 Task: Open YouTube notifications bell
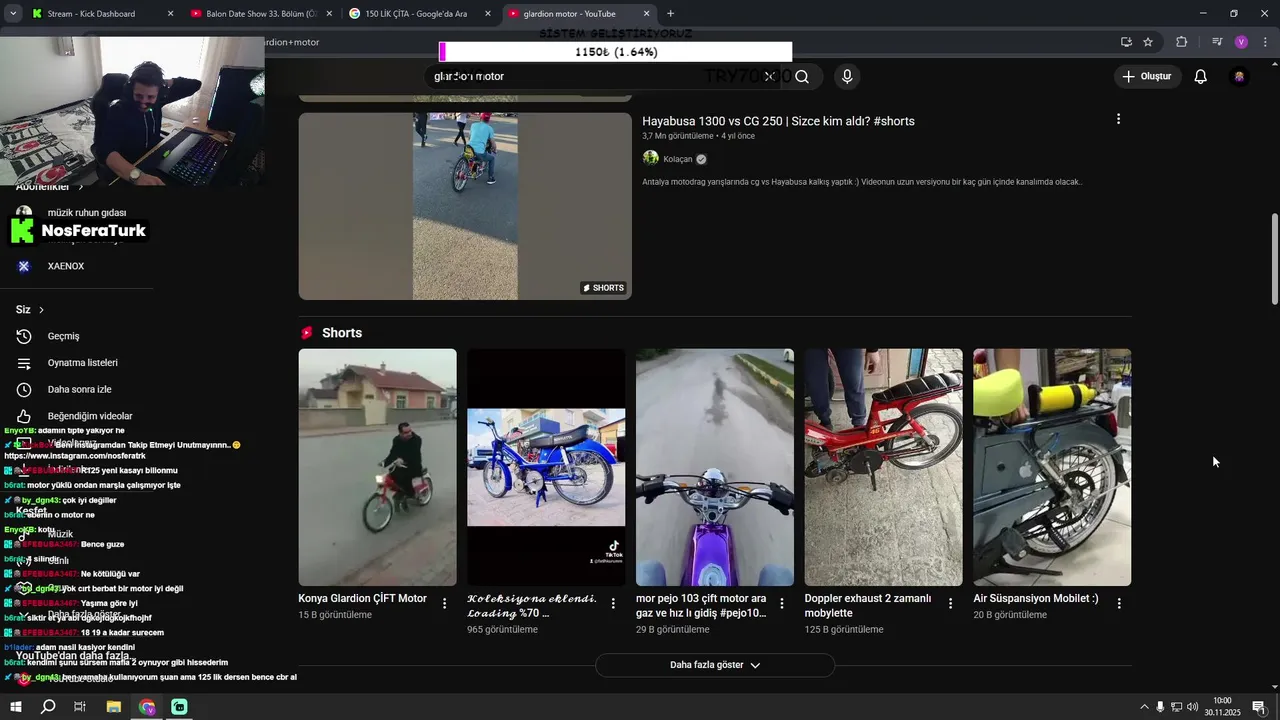tap(1201, 77)
